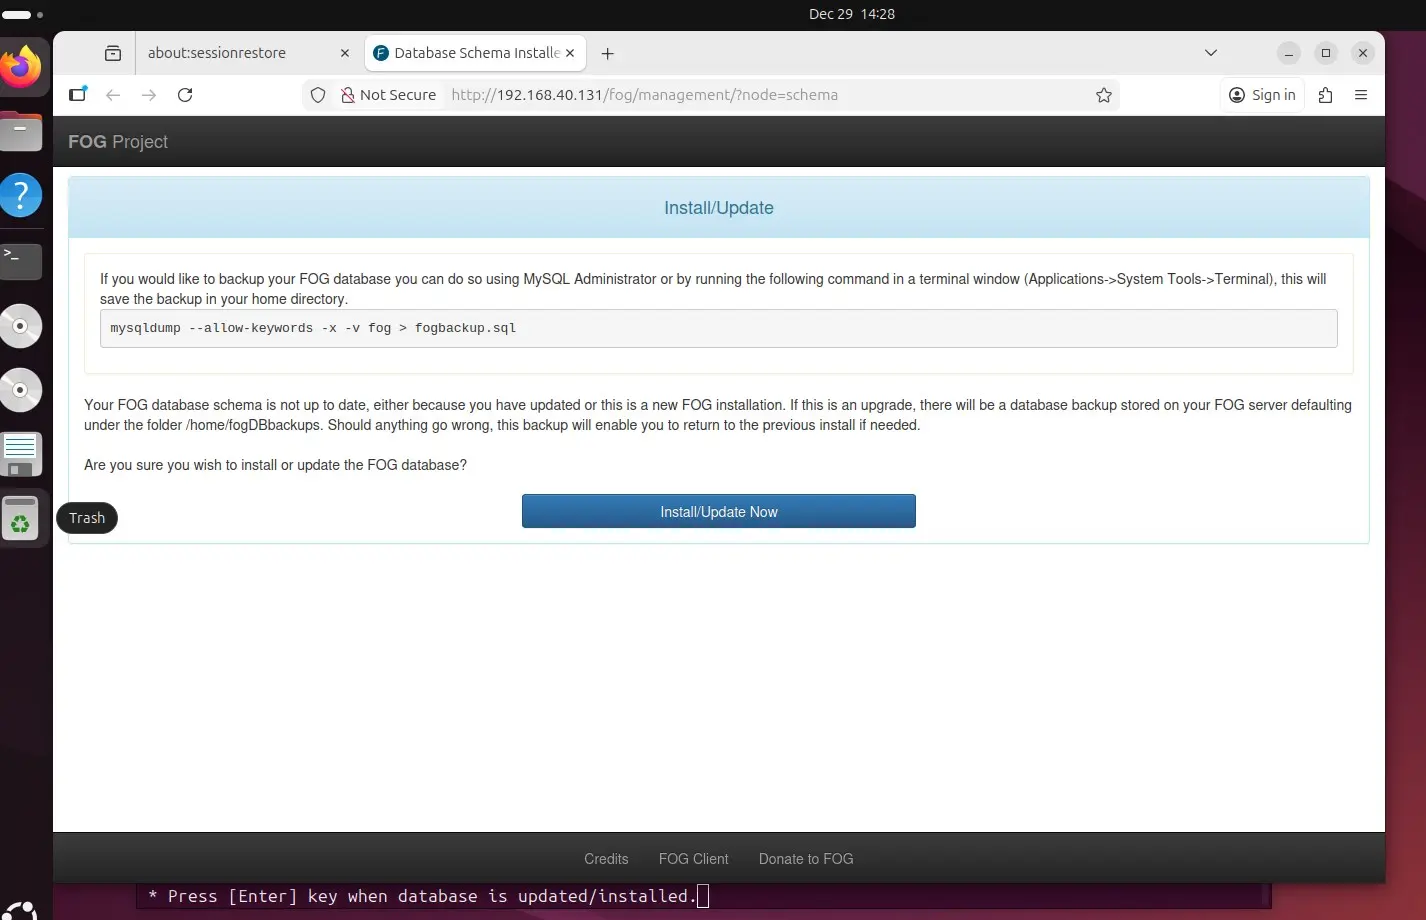
Task: Open the clock Dec 29 14:28
Action: 852,14
